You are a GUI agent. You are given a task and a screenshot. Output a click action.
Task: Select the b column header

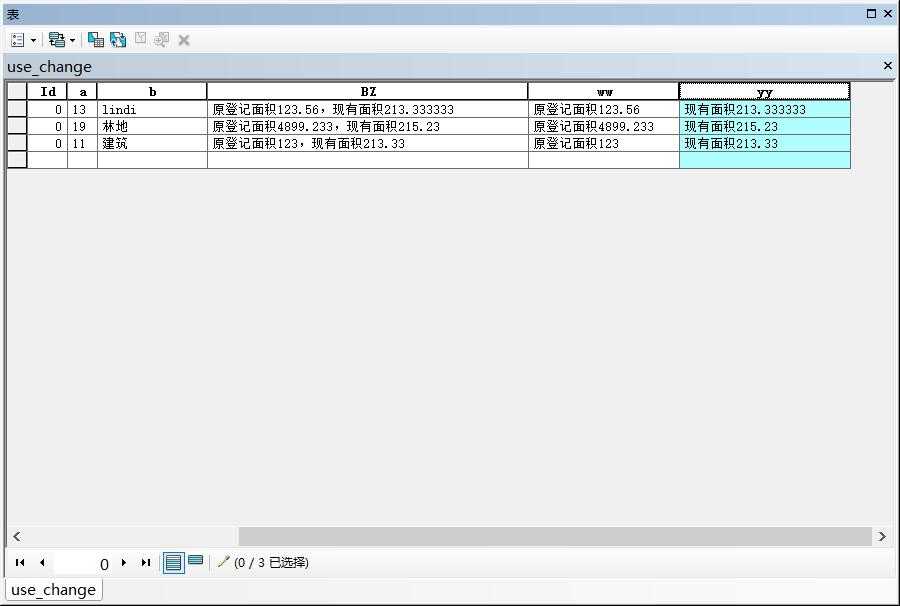click(152, 91)
